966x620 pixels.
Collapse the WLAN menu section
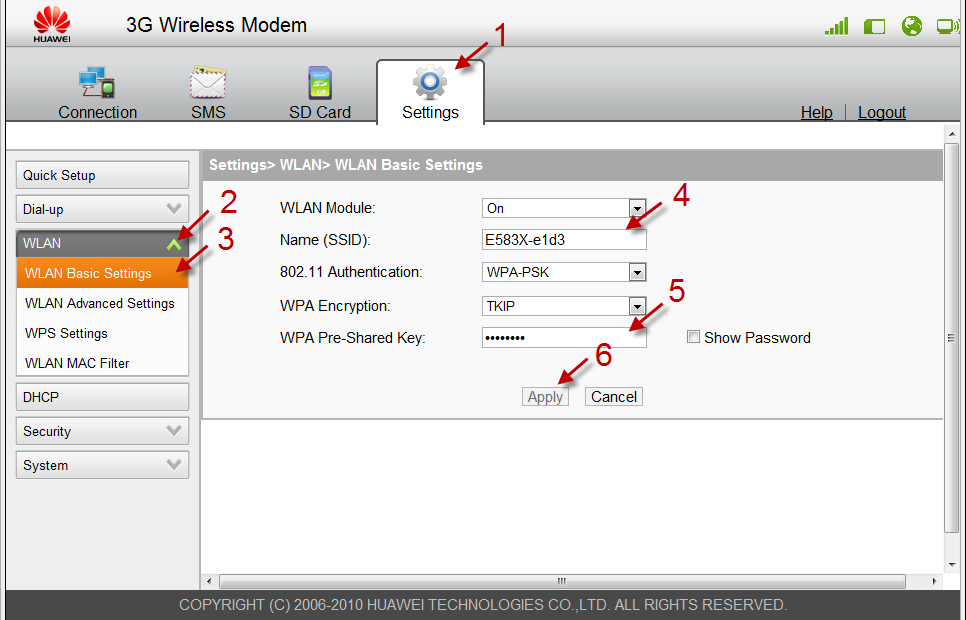pyautogui.click(x=102, y=243)
